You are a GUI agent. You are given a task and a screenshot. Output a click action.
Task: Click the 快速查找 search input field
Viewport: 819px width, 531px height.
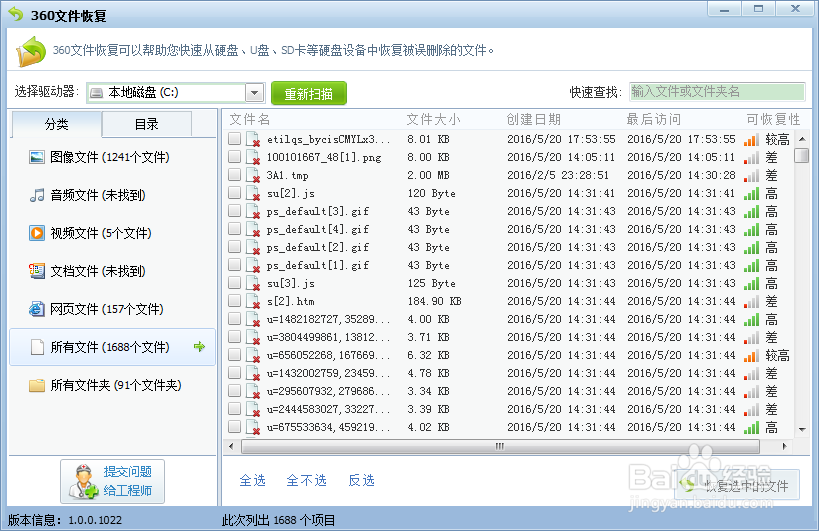(717, 92)
